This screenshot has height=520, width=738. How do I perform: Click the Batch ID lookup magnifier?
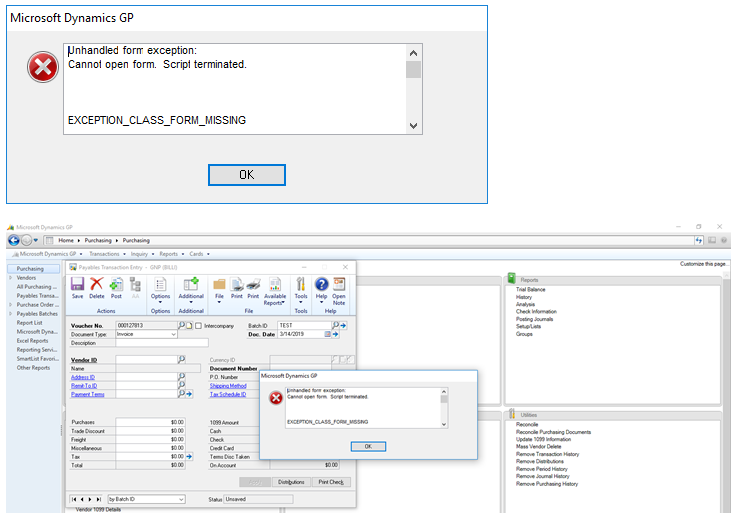coord(336,325)
